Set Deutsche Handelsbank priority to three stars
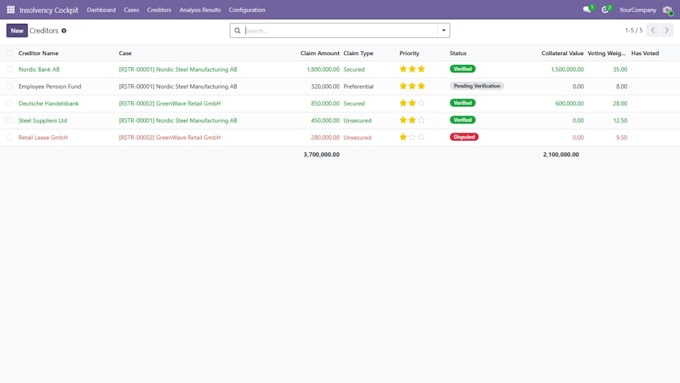This screenshot has height=383, width=680. pos(421,103)
